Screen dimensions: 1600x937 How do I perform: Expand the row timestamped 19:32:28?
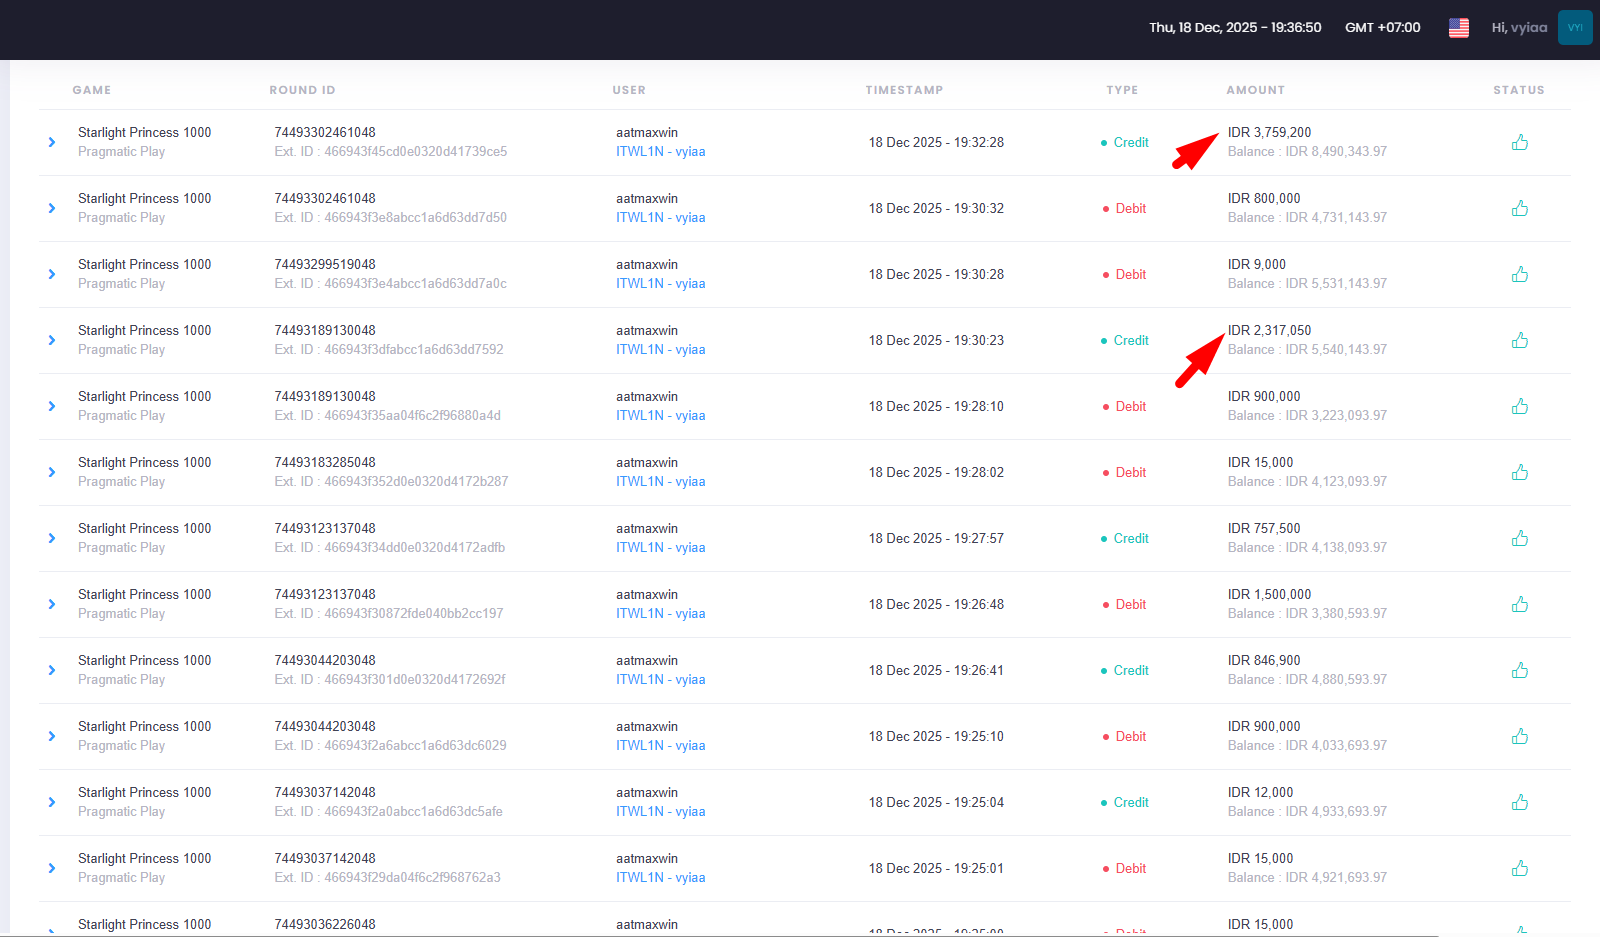tap(52, 142)
